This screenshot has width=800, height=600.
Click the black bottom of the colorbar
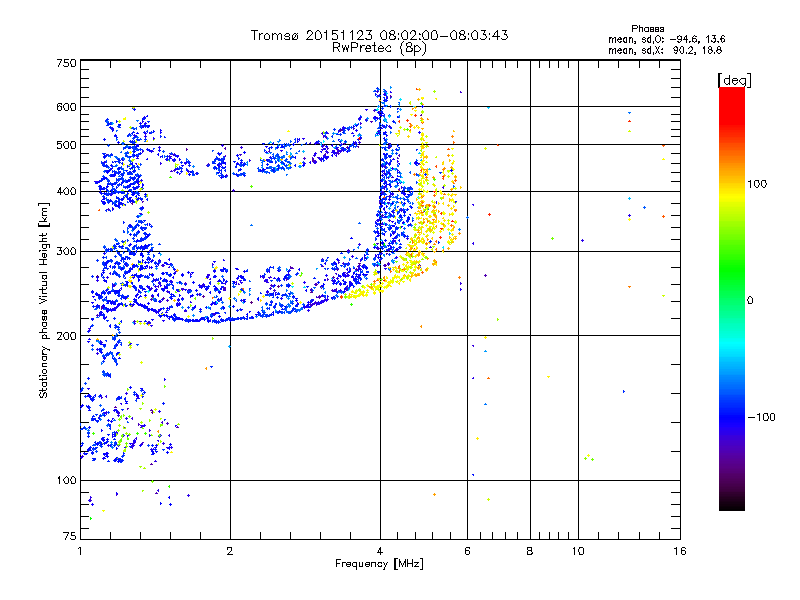point(732,503)
